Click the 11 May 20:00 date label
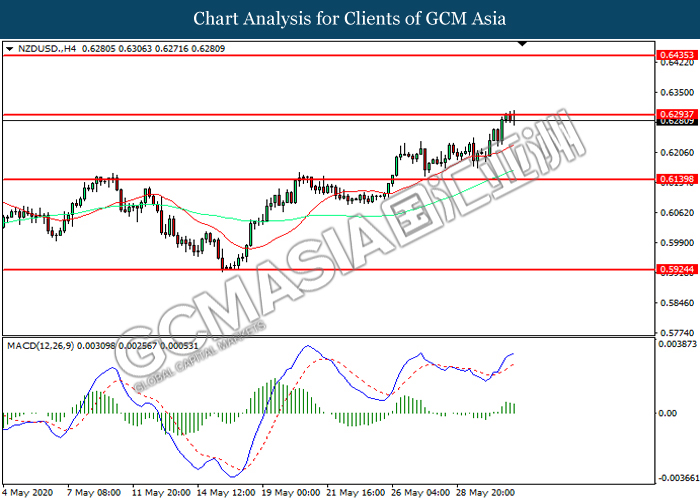Screen dimensions: 700x500 tap(162, 493)
